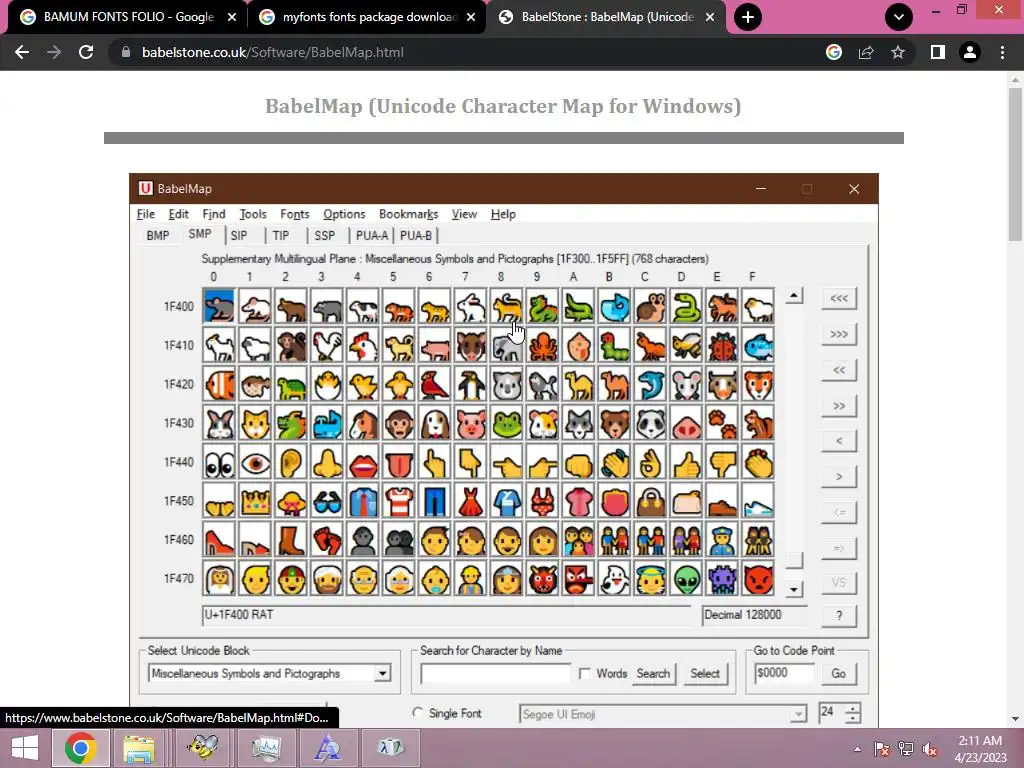Bookmark this page with the star icon
Image resolution: width=1024 pixels, height=768 pixels.
898,52
